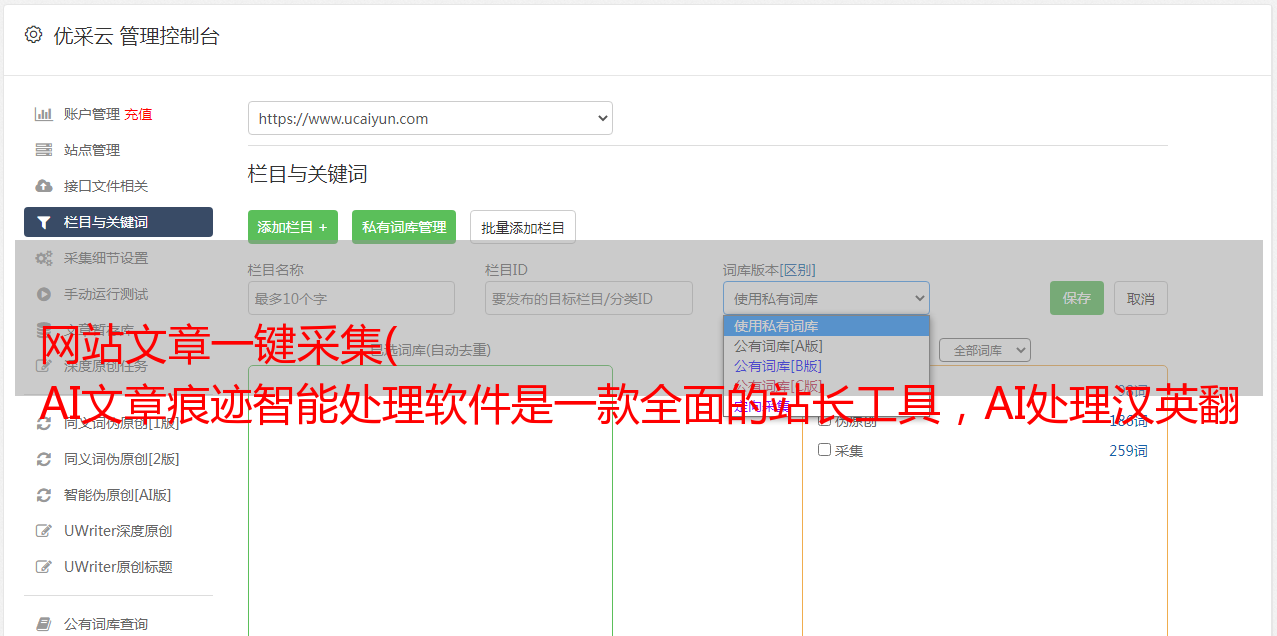Click the 批量添加栏目 button
The image size is (1277, 636).
pos(523,227)
